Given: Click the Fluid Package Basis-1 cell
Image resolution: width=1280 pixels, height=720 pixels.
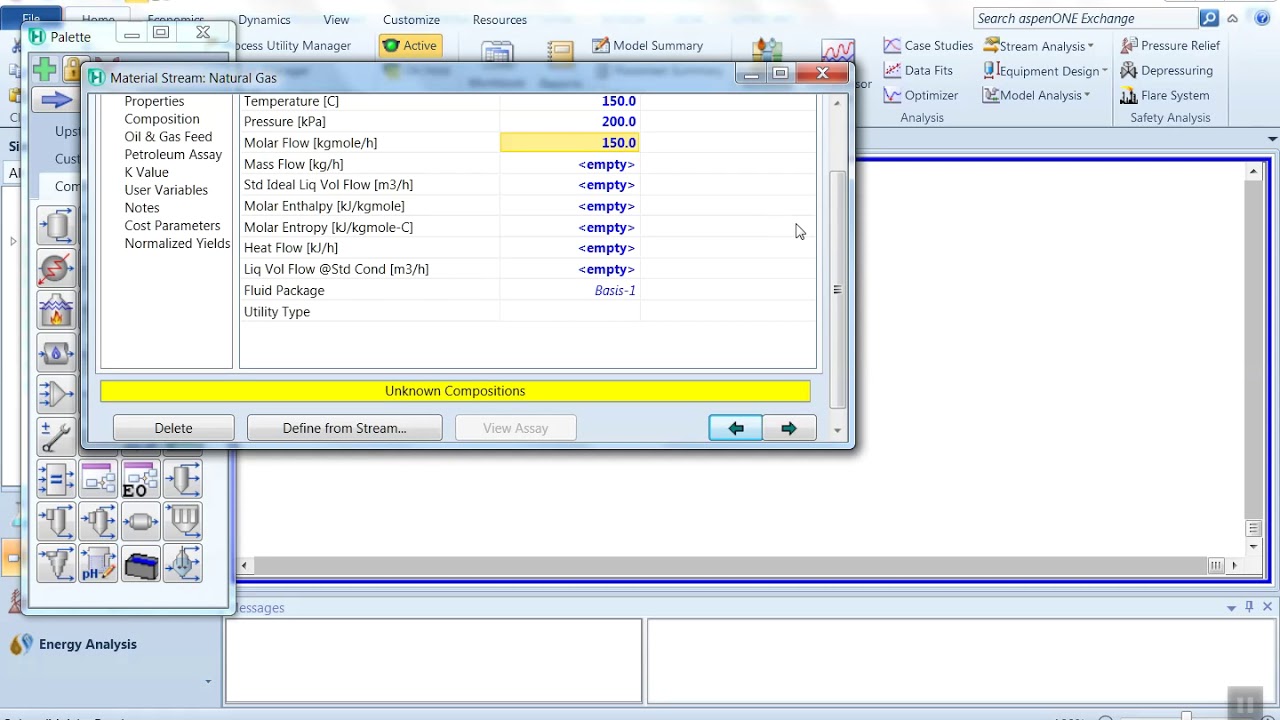Looking at the screenshot, I should click(x=569, y=290).
